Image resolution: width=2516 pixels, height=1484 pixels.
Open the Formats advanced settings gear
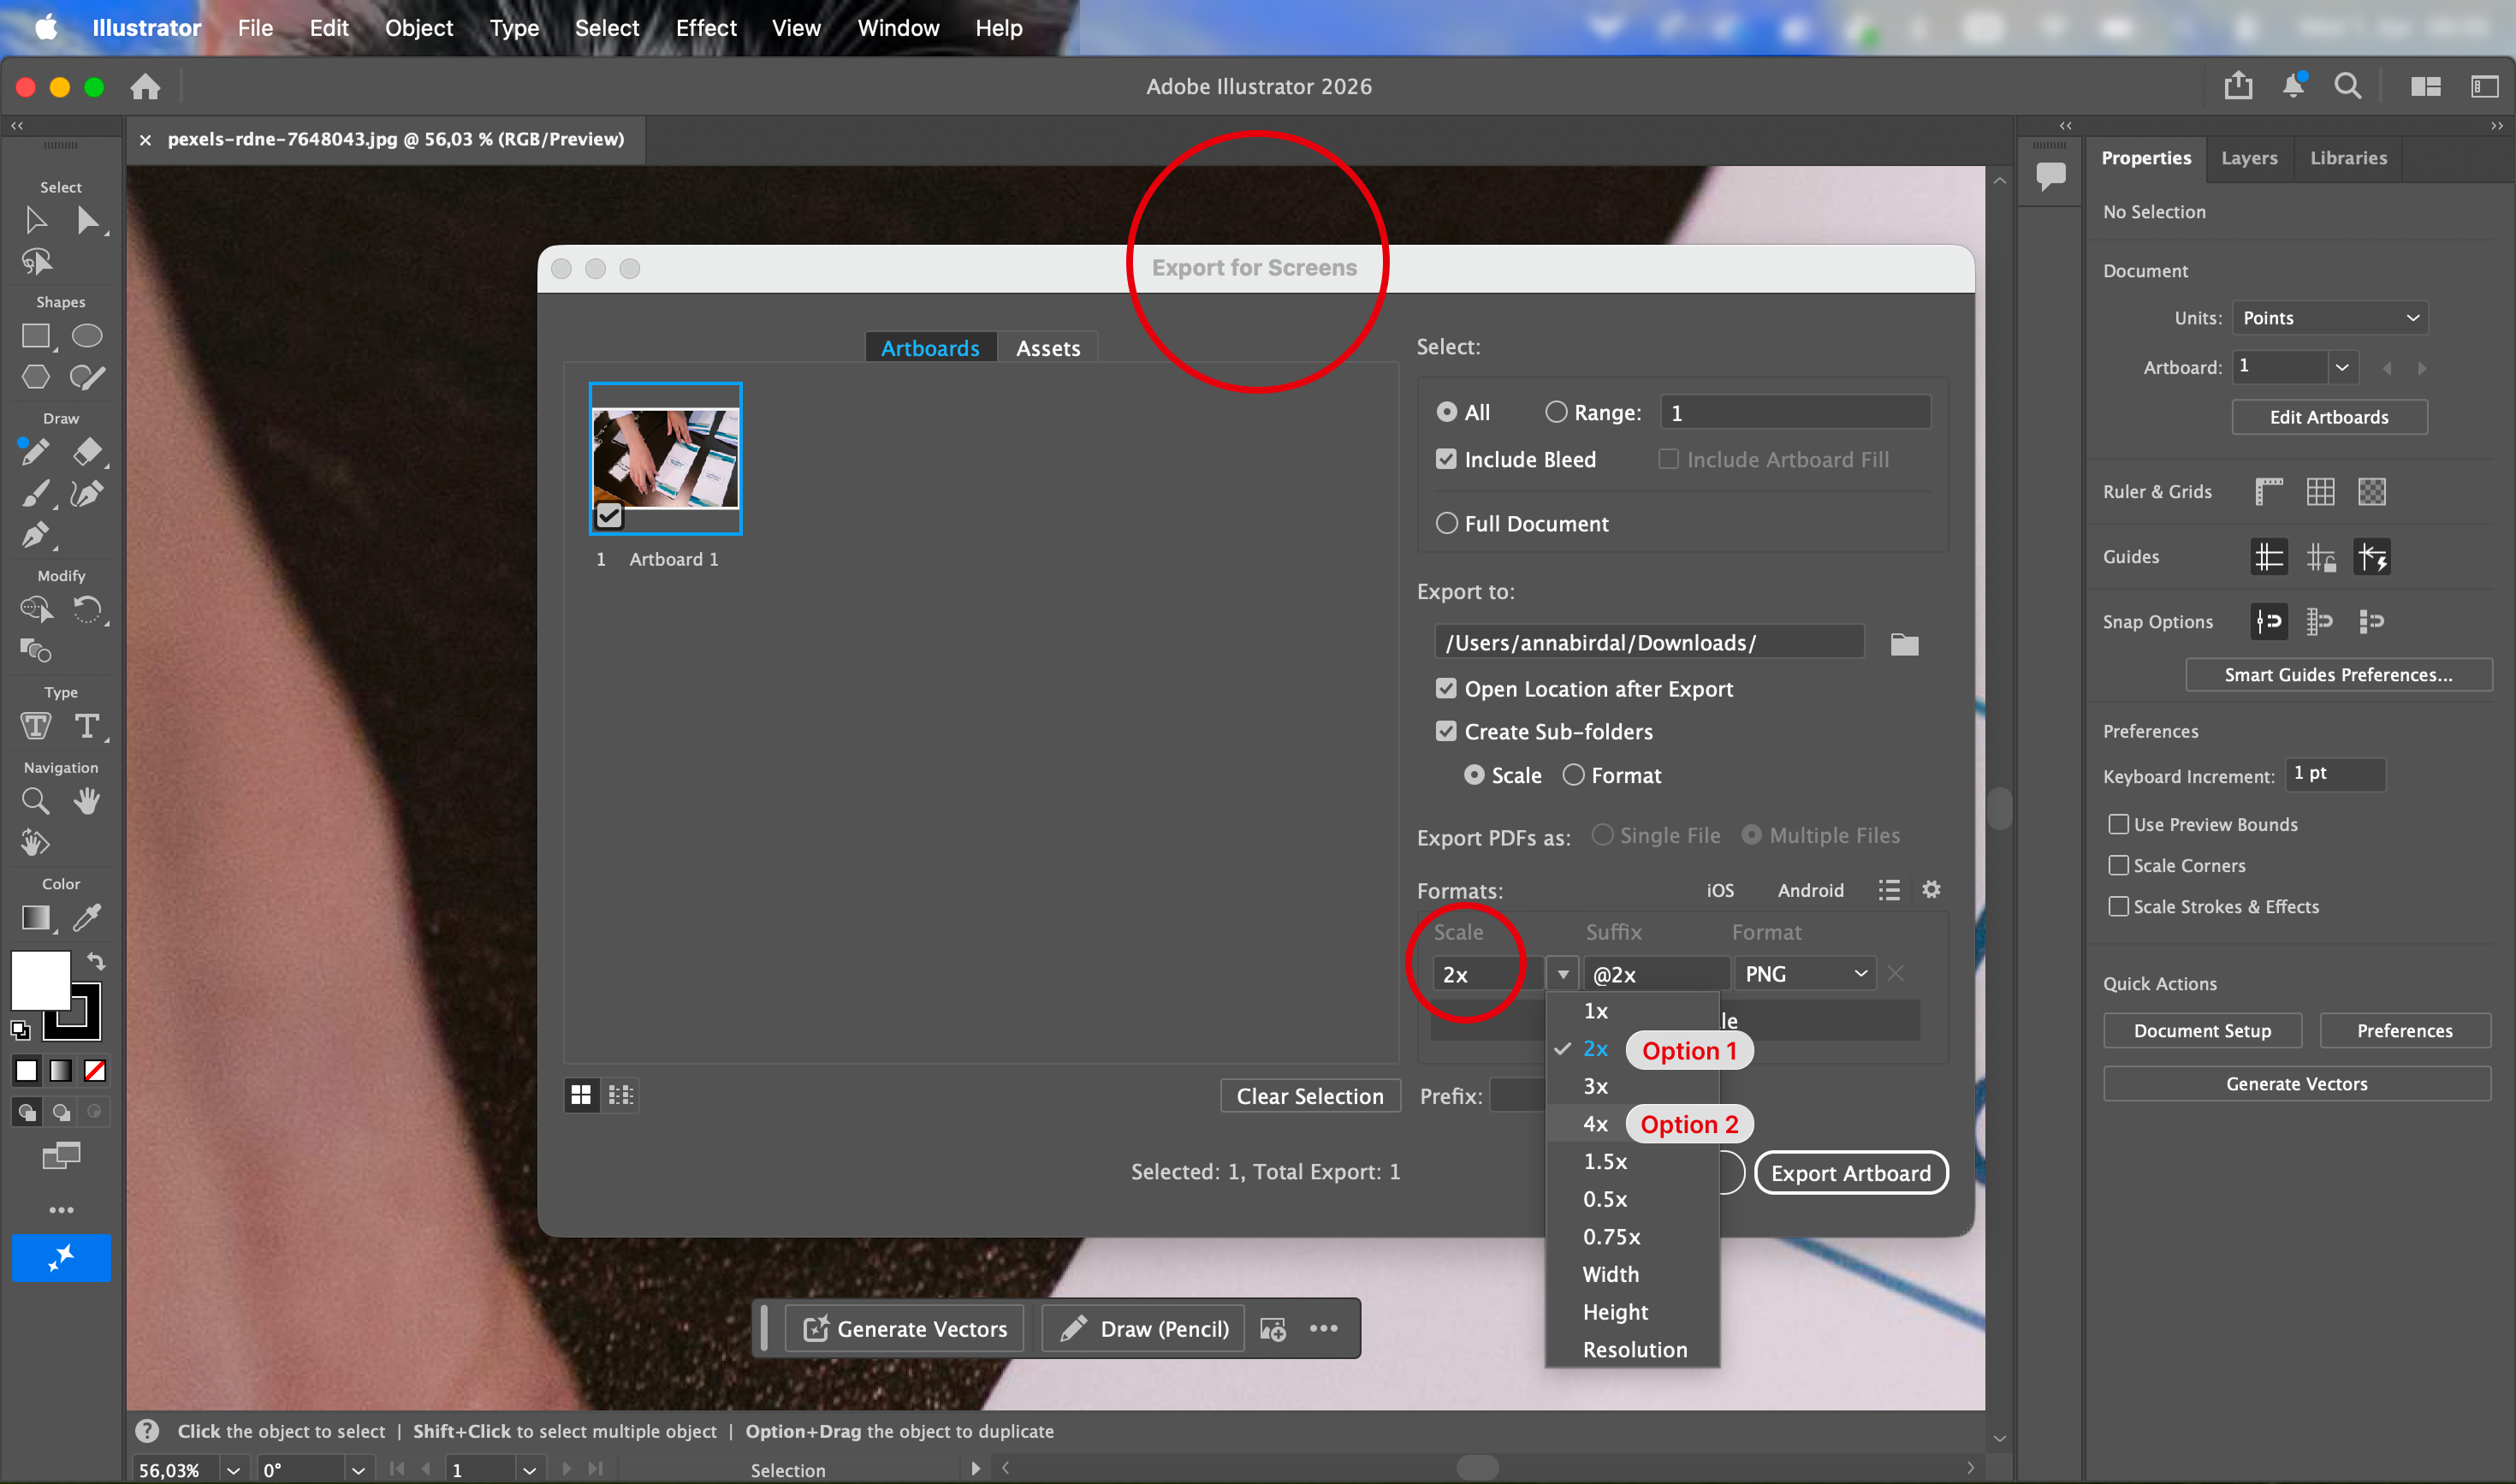[x=1931, y=889]
